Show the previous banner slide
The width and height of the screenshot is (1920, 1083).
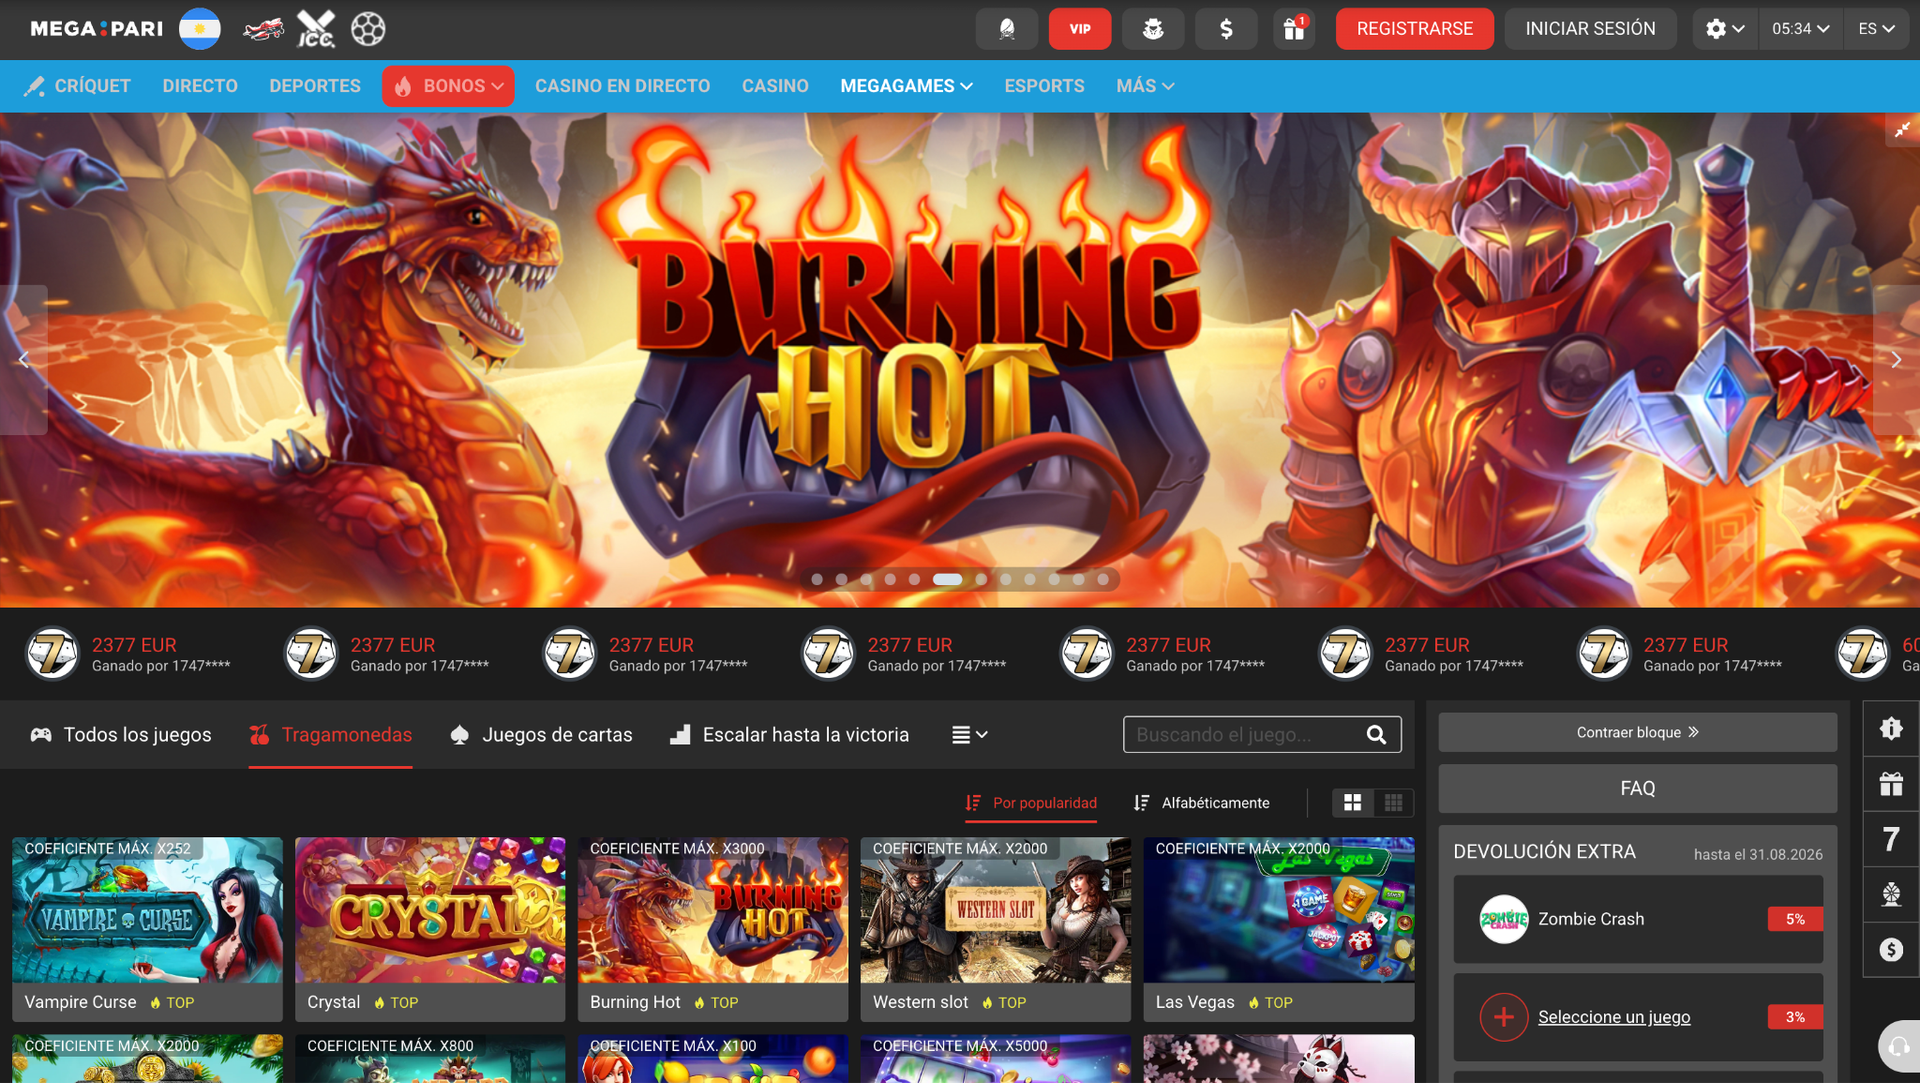click(24, 360)
